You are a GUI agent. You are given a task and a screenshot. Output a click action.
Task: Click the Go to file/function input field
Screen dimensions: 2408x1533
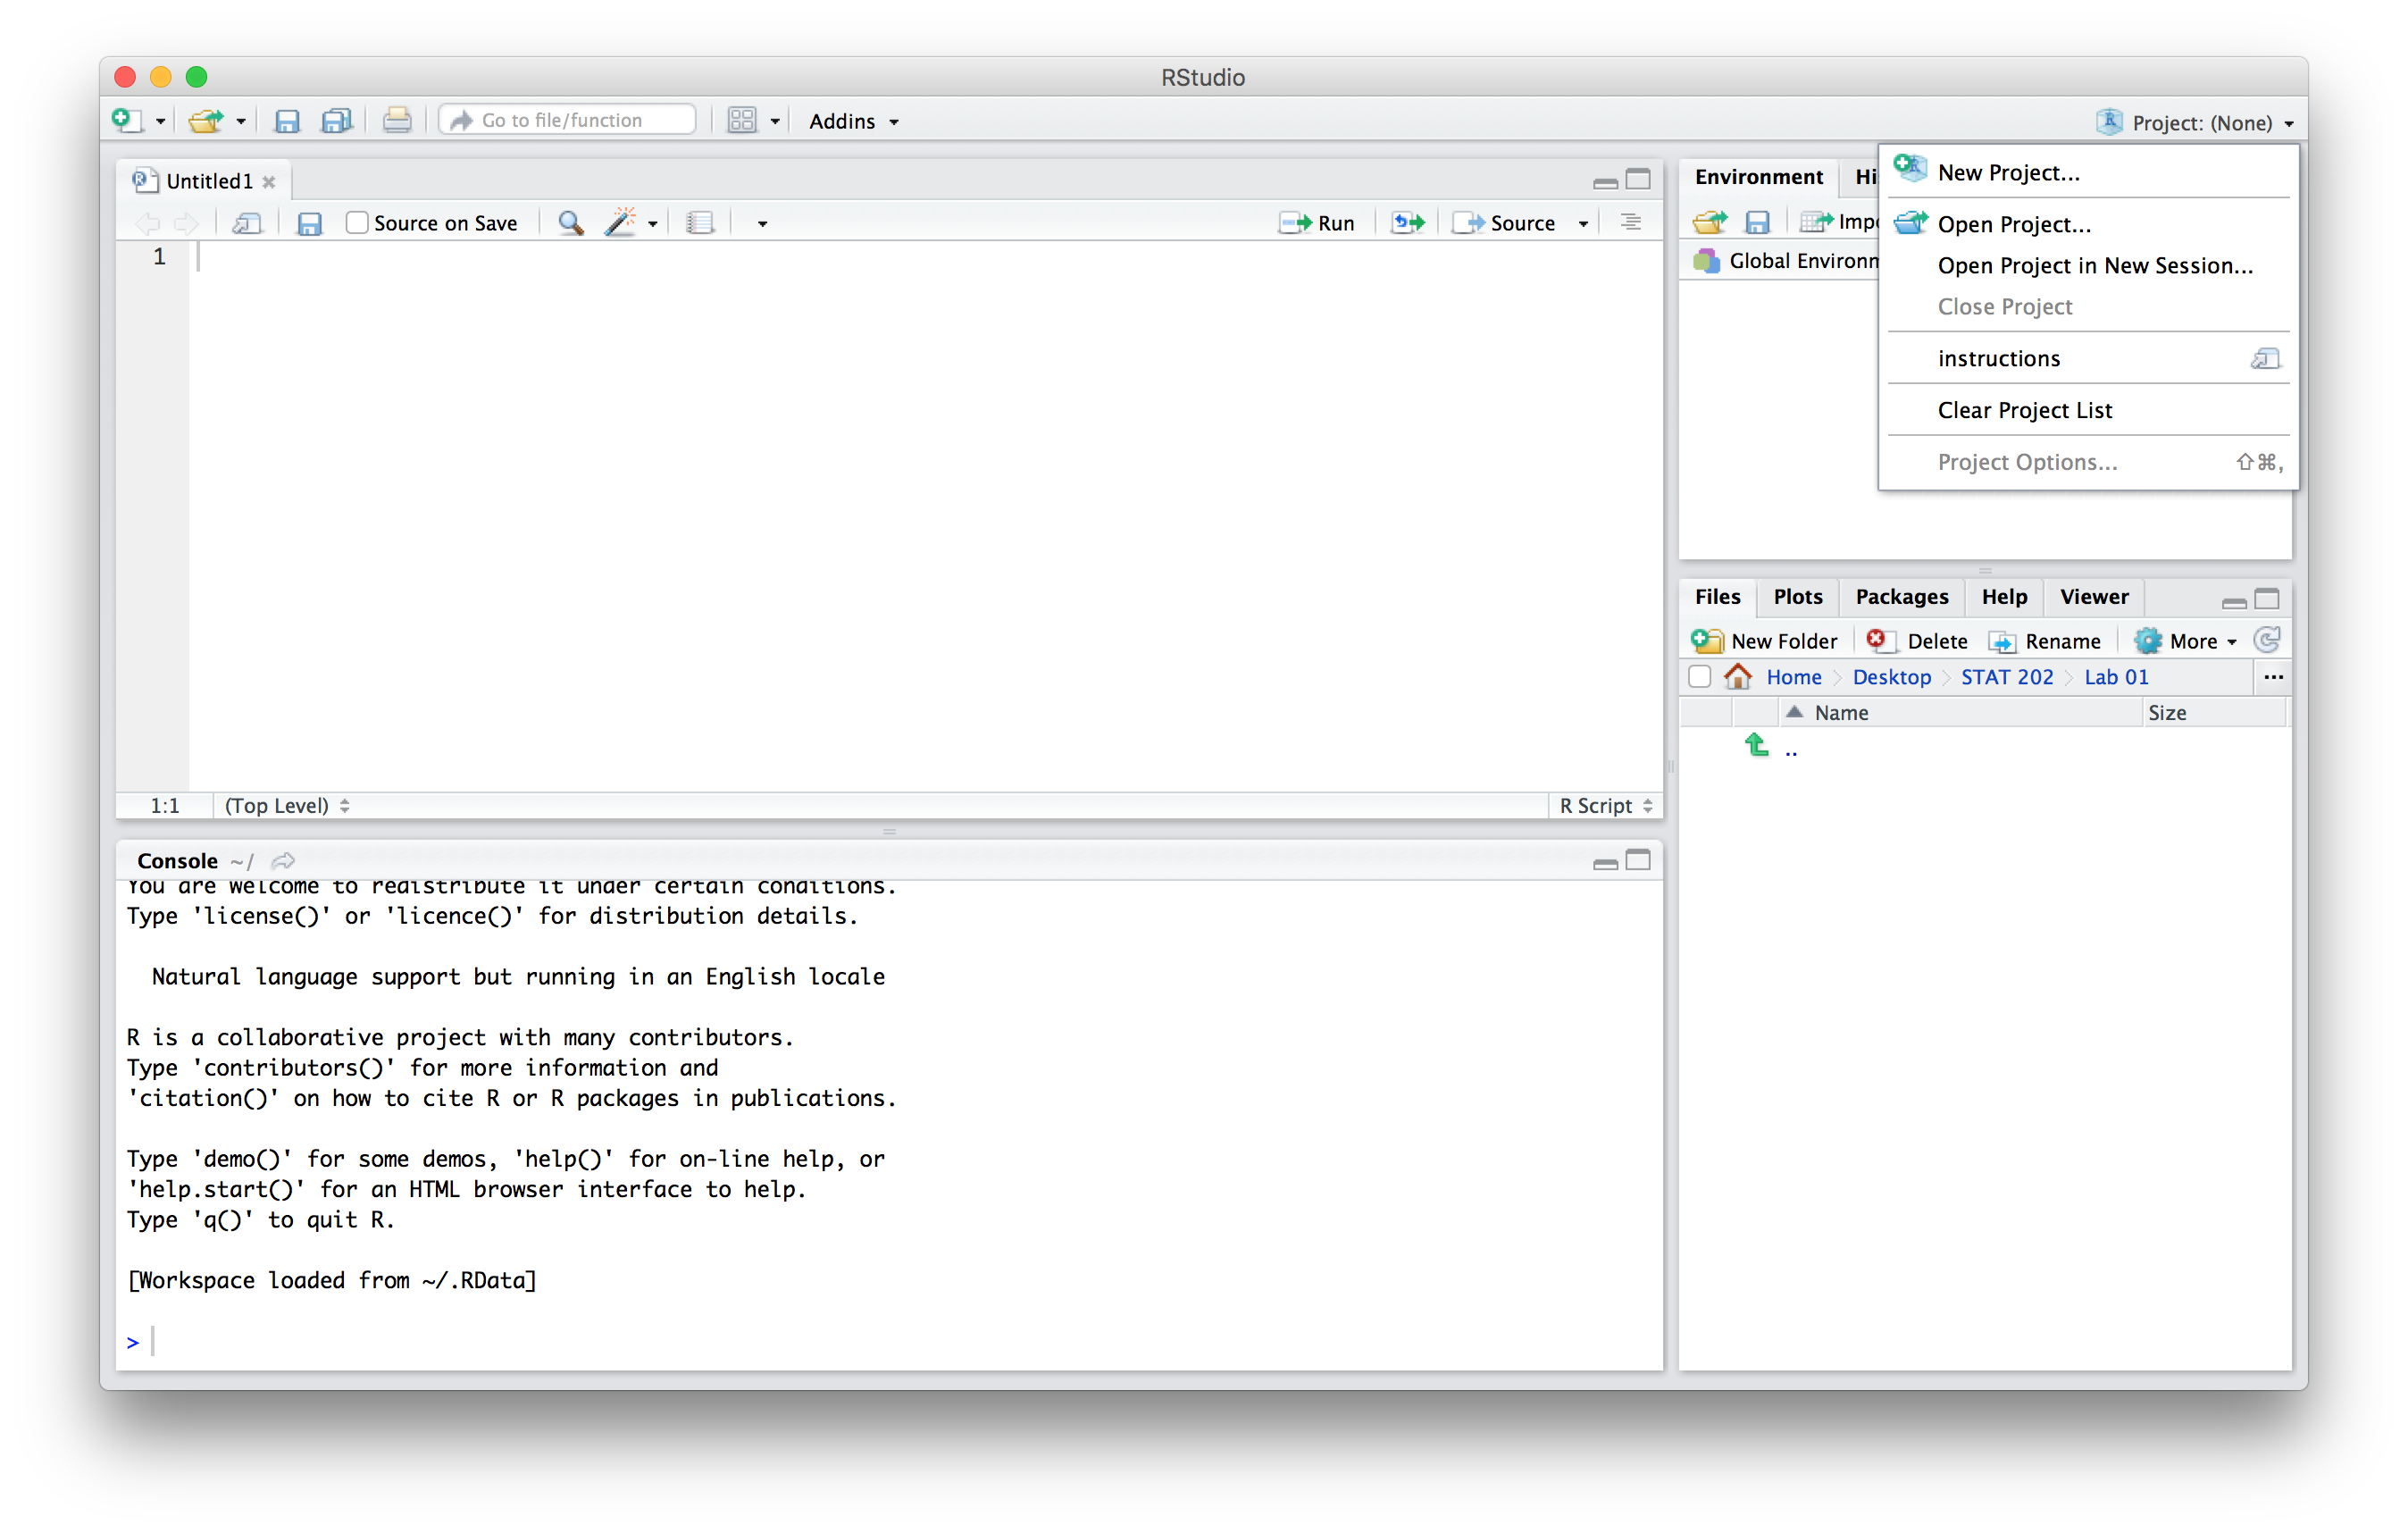pyautogui.click(x=569, y=120)
